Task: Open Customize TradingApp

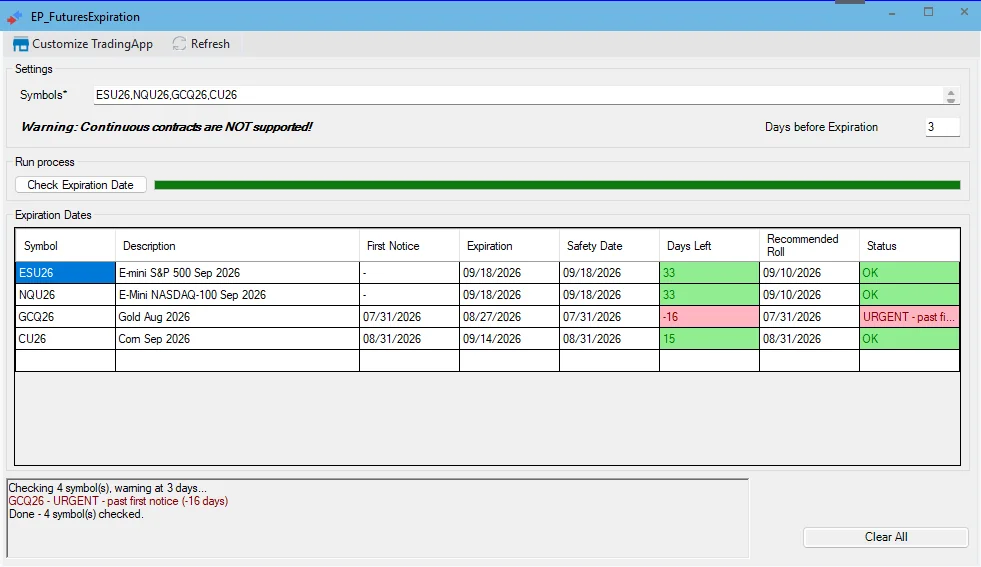Action: [x=83, y=44]
